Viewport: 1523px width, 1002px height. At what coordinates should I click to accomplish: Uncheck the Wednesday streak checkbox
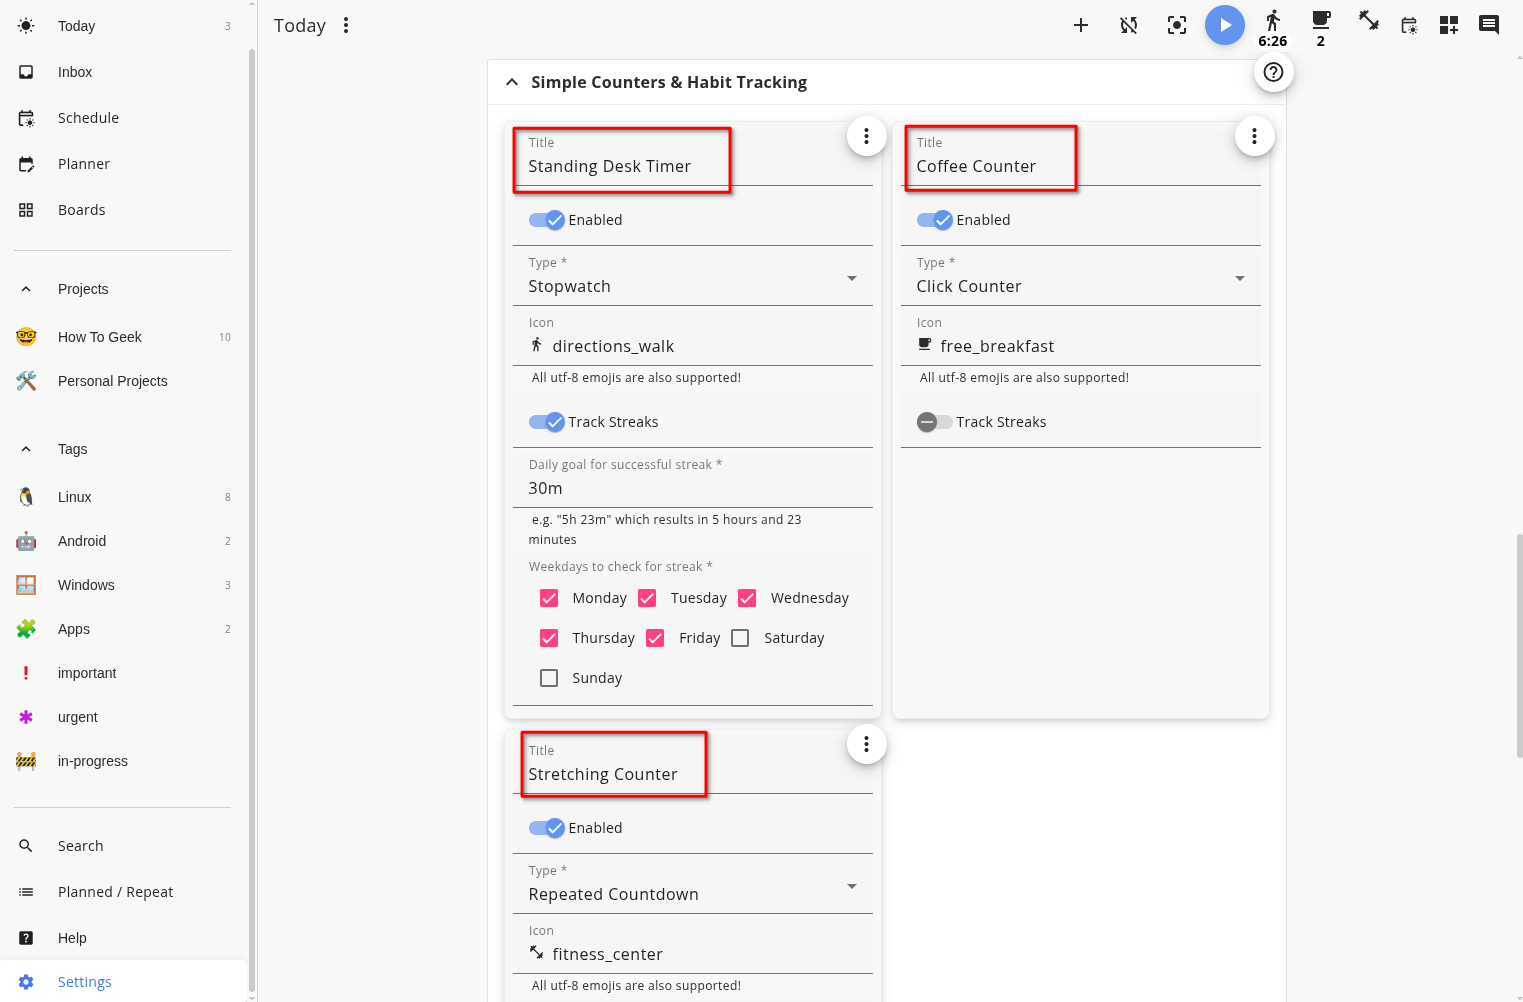pyautogui.click(x=747, y=598)
